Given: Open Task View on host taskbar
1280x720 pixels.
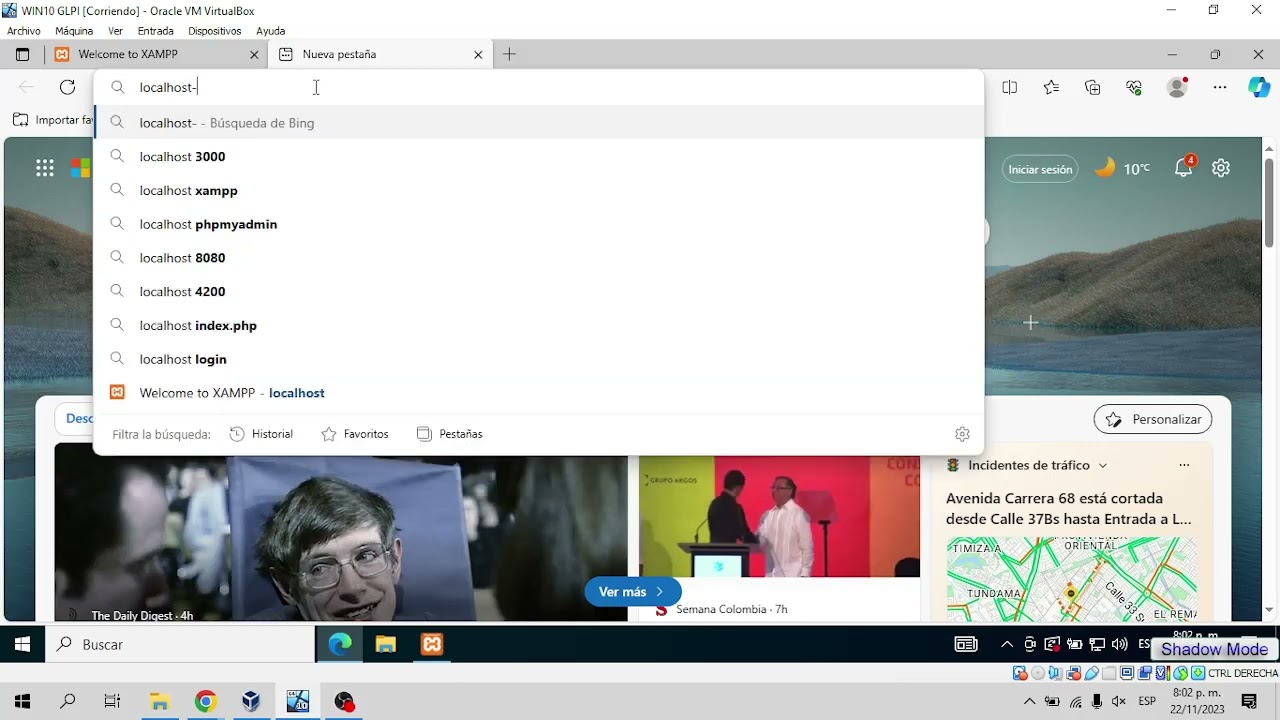Looking at the screenshot, I should (x=113, y=702).
